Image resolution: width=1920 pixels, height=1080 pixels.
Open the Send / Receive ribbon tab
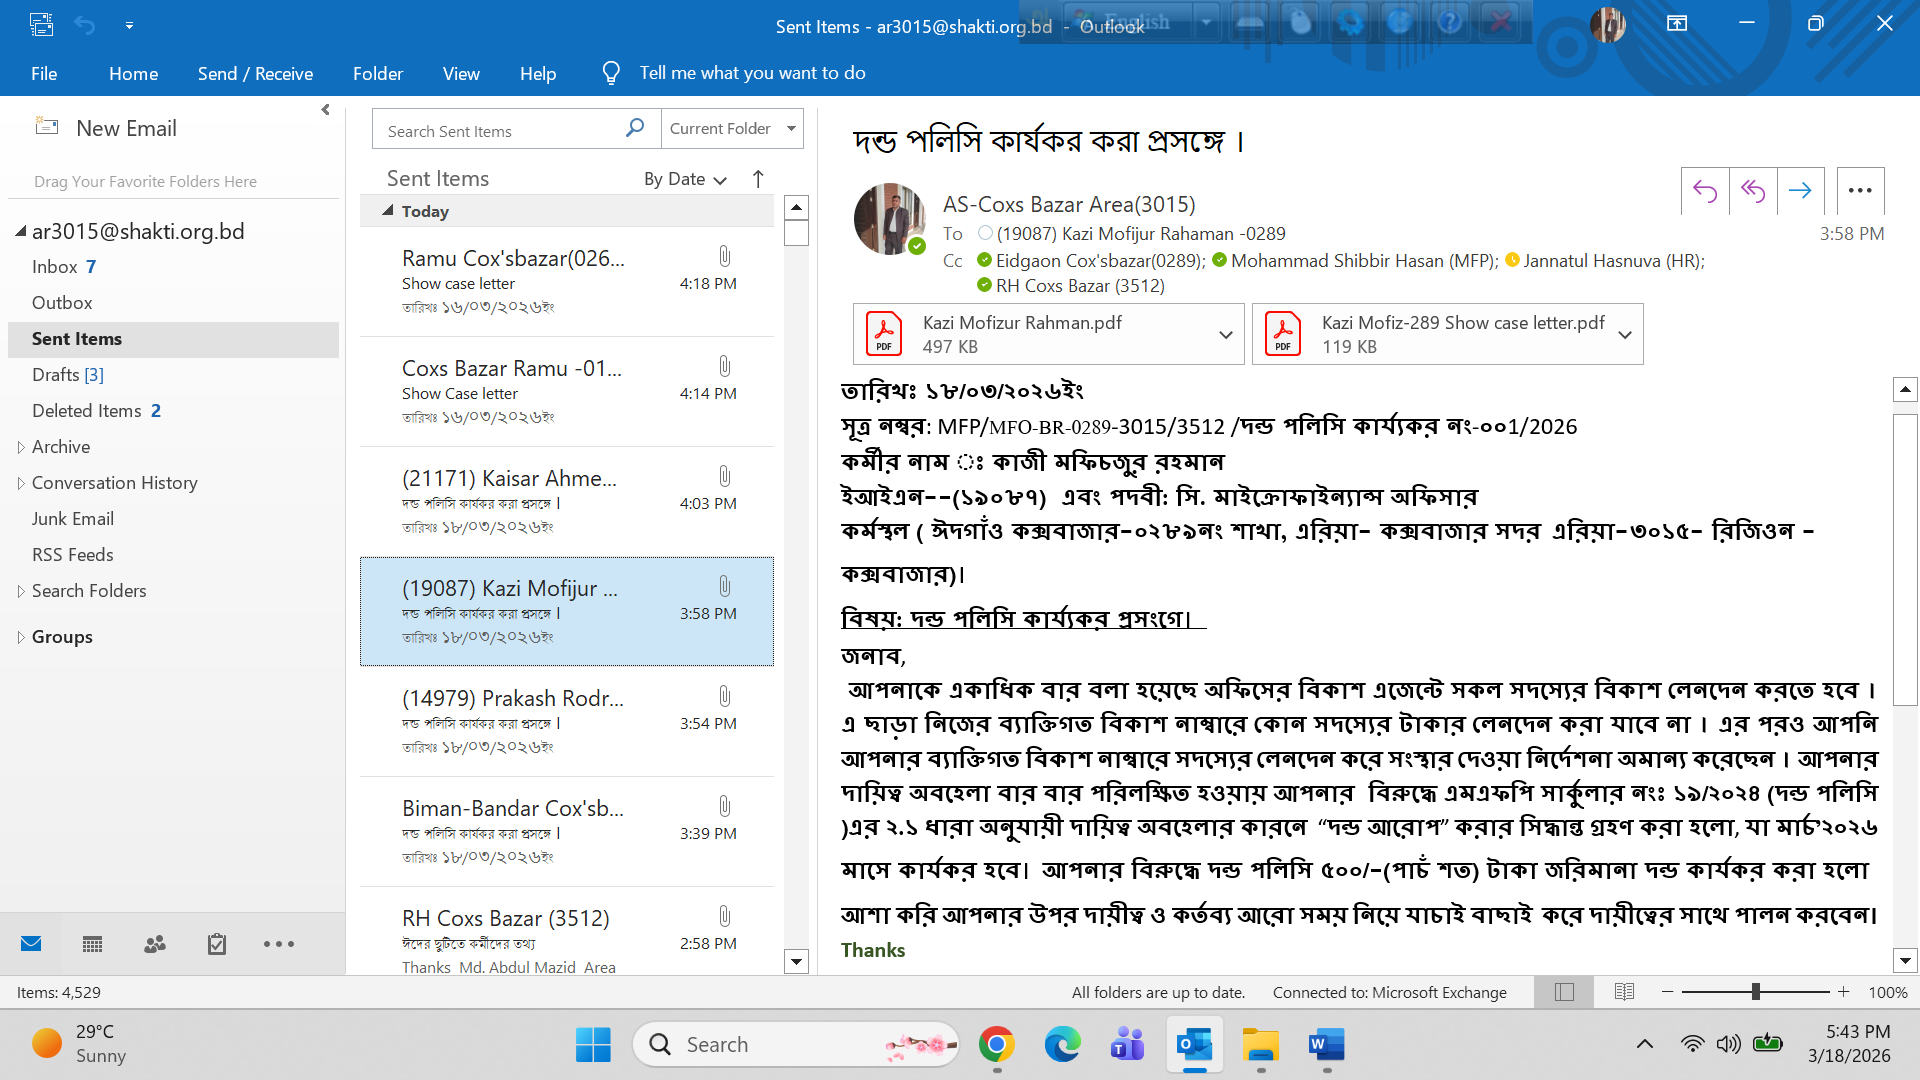point(255,73)
